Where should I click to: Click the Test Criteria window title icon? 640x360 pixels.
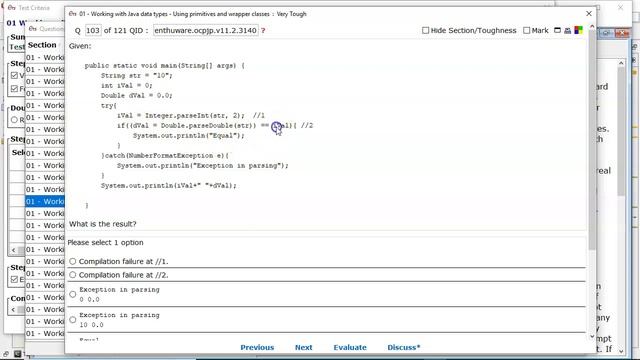[x=11, y=8]
